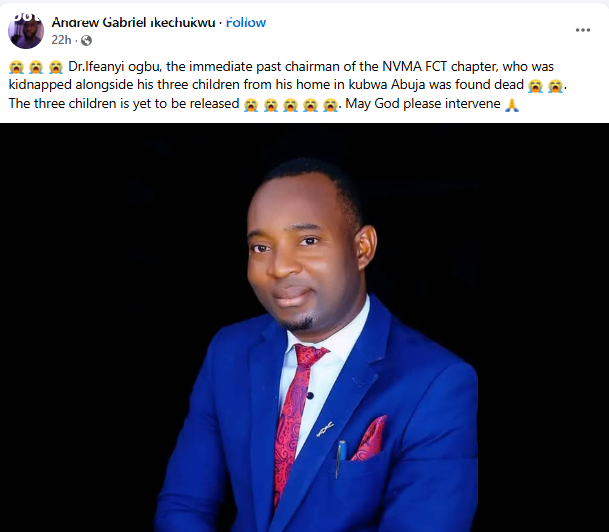Click the "May God please intervene" sentence
This screenshot has width=609, height=532.
pos(423,104)
